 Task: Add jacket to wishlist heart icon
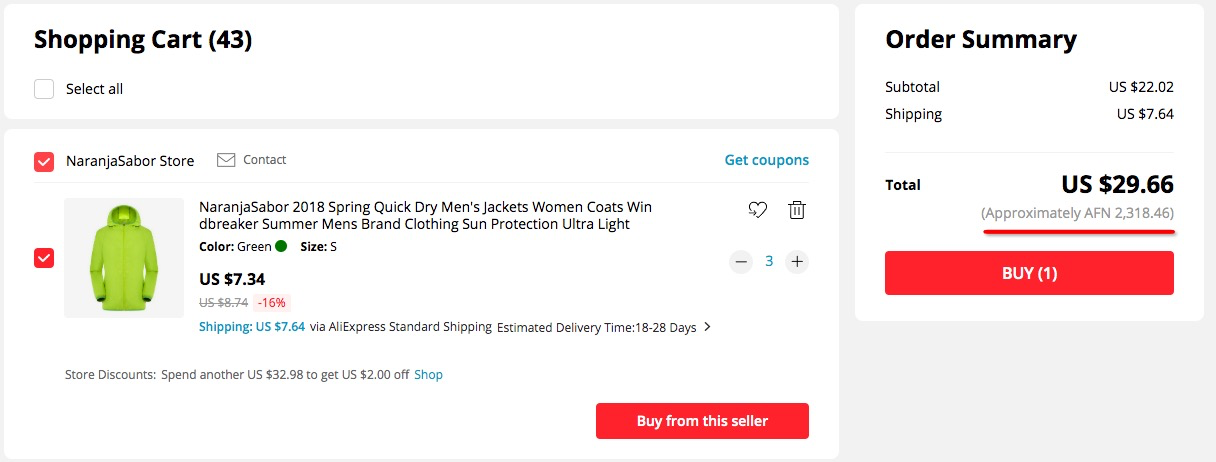tap(757, 210)
